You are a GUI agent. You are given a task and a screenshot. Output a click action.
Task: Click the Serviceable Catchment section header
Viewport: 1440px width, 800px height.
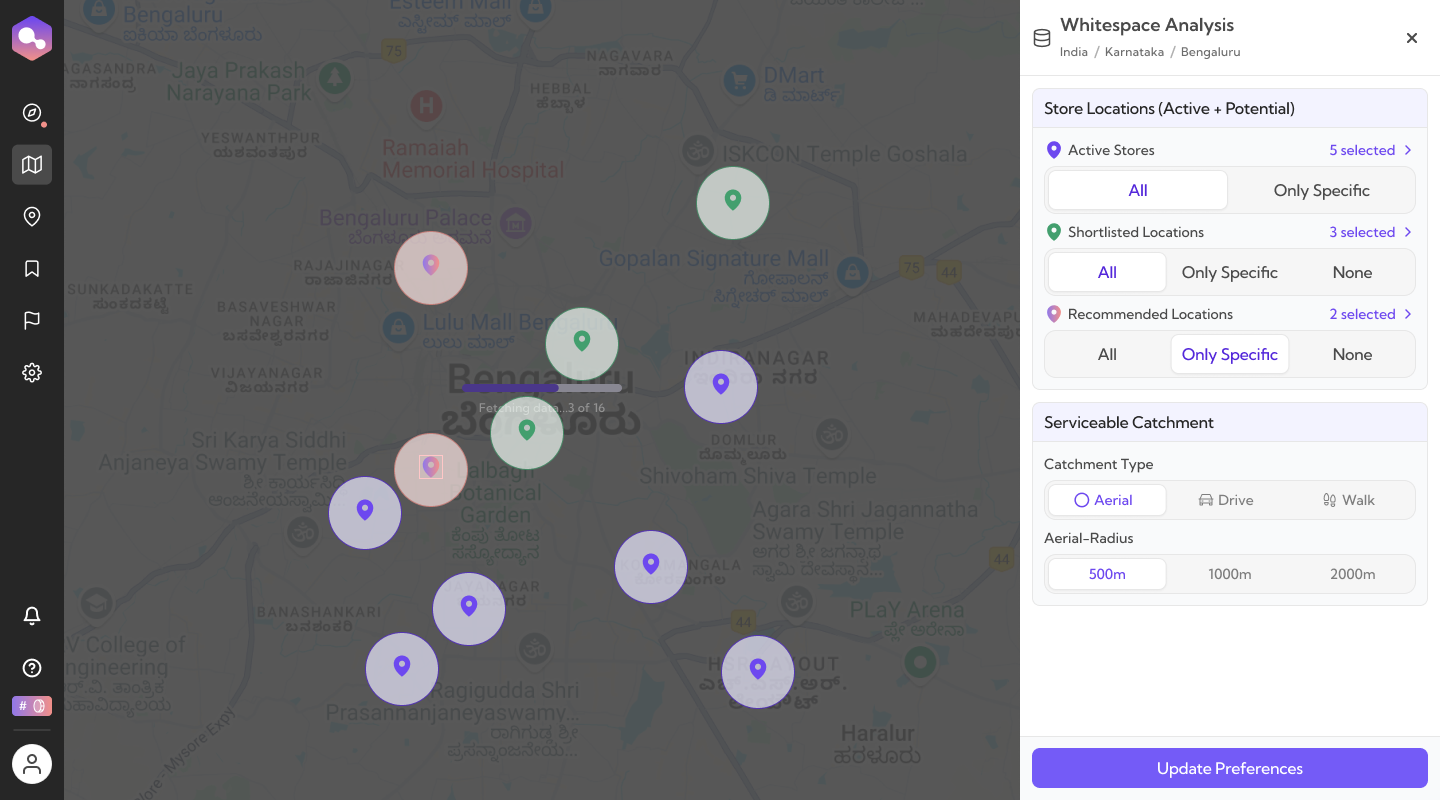click(x=1230, y=422)
